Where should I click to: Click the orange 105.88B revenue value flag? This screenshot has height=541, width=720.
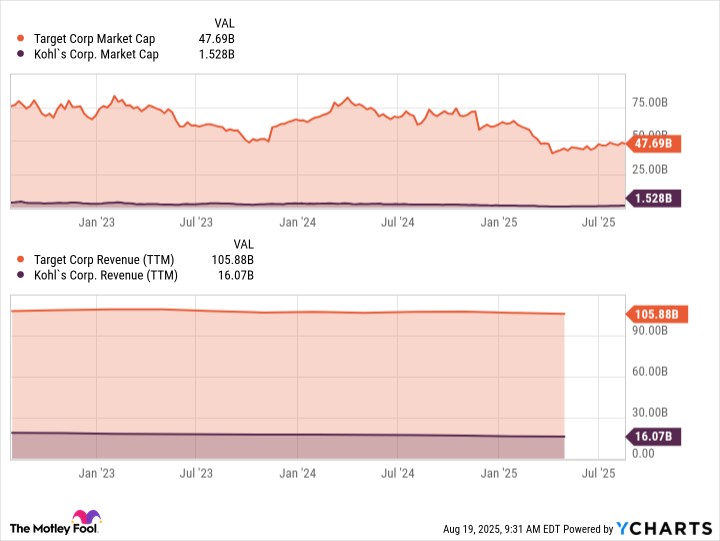tap(656, 314)
